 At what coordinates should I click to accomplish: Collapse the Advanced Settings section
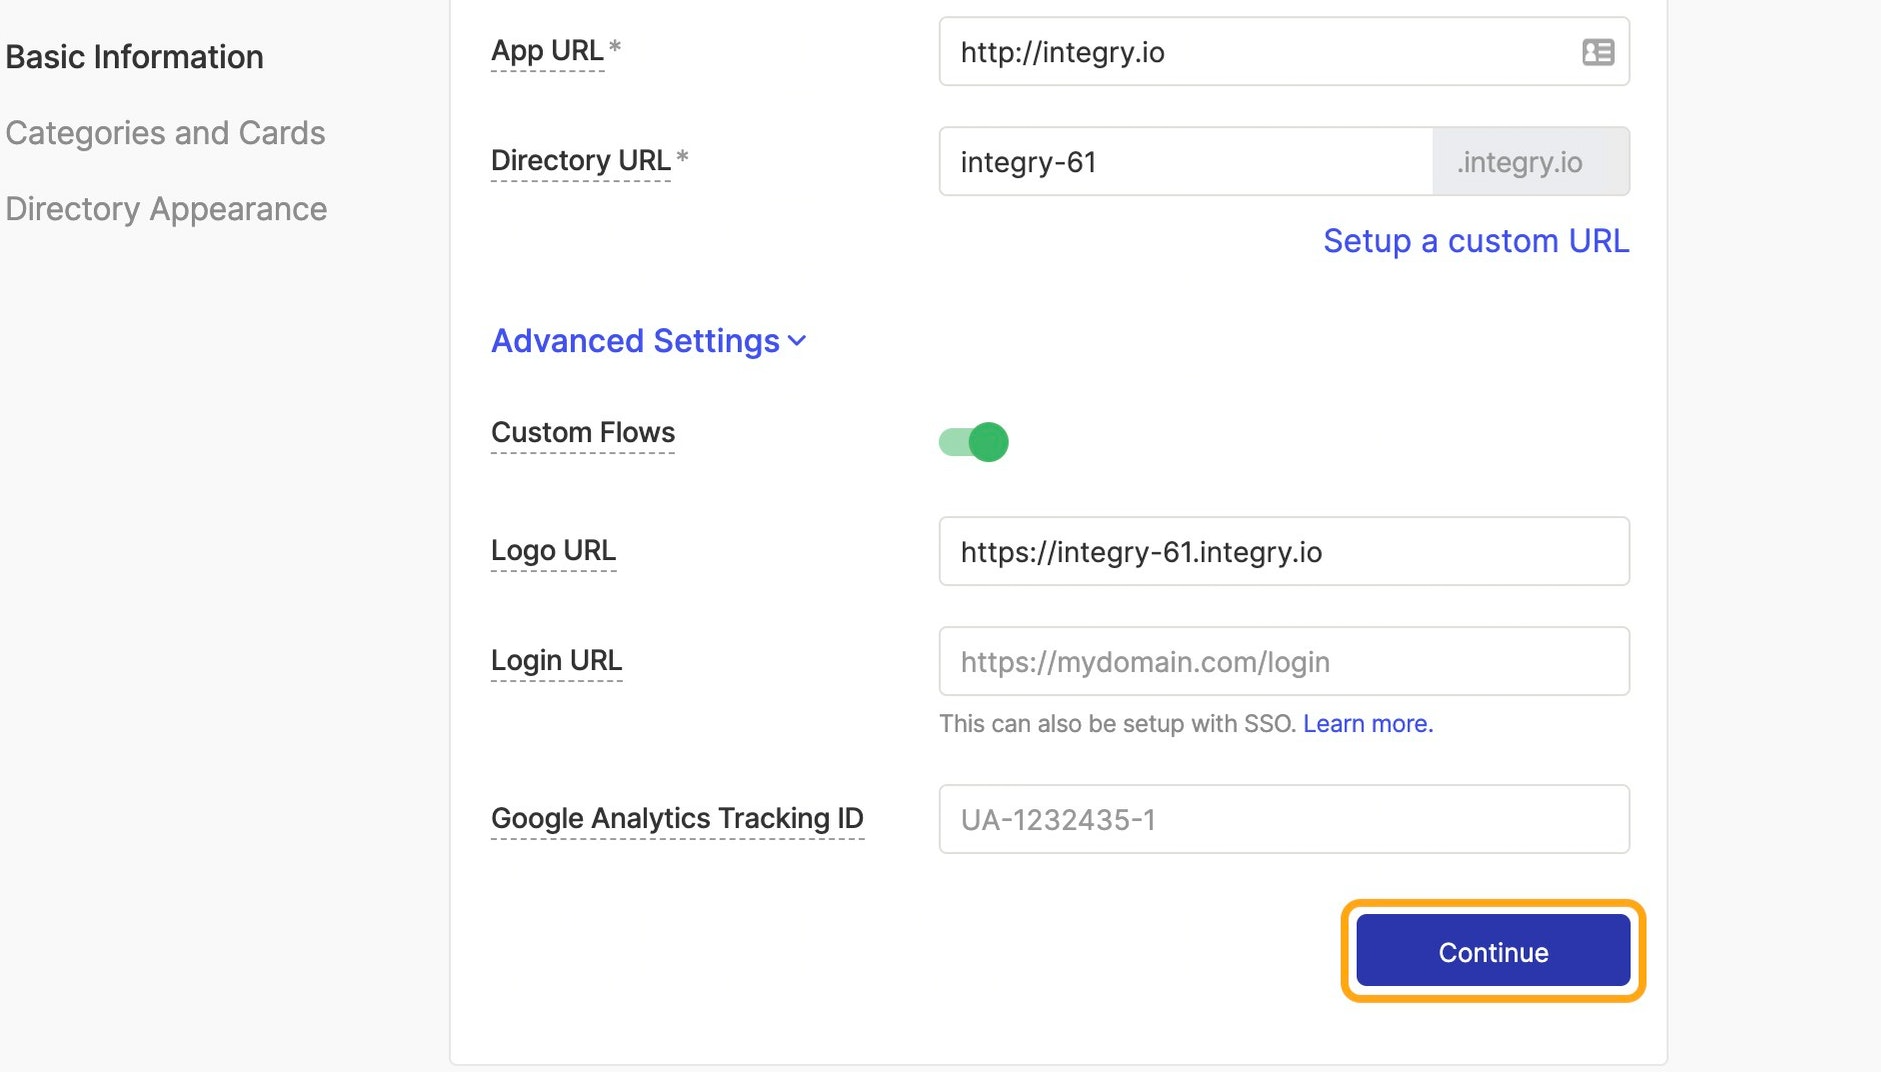pos(648,341)
